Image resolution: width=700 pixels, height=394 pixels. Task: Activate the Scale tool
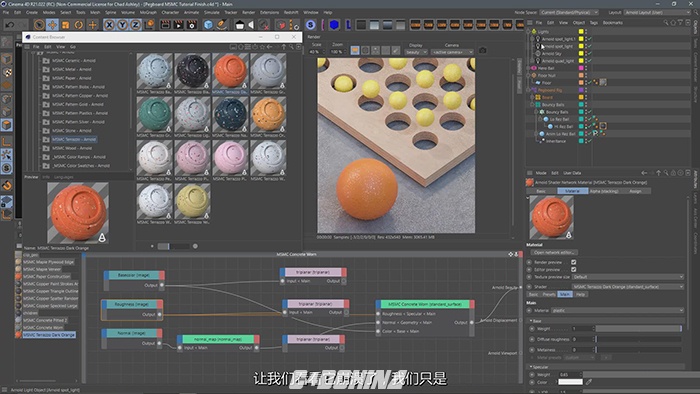(66, 25)
